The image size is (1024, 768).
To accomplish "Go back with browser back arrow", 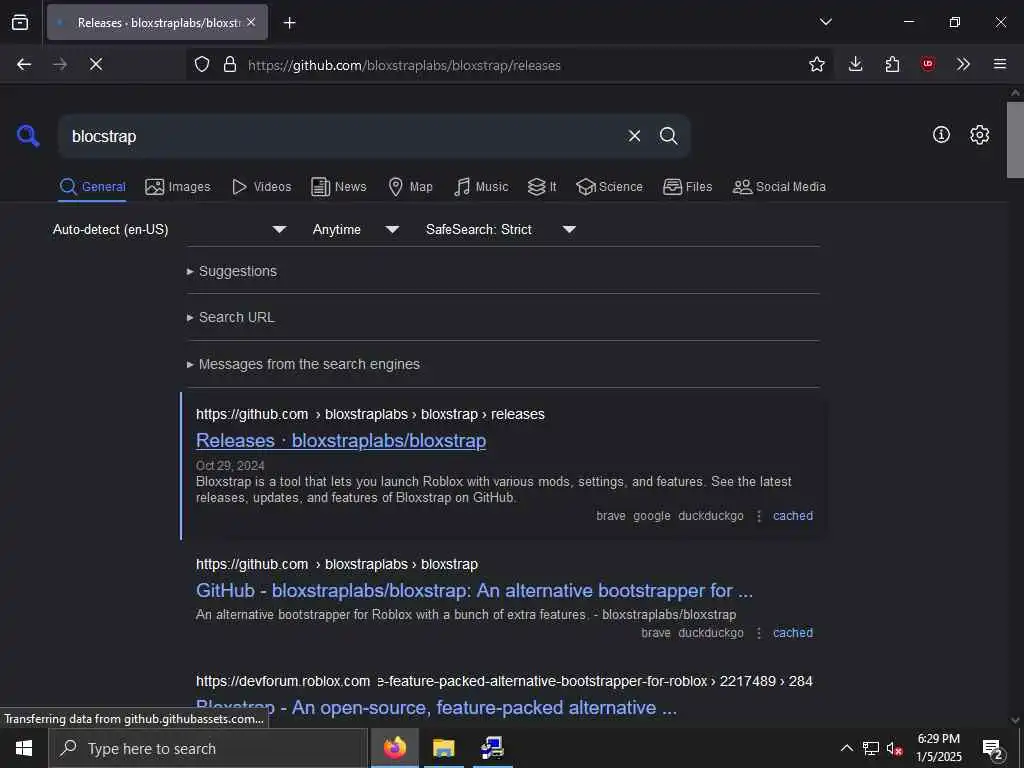I will pyautogui.click(x=24, y=64).
